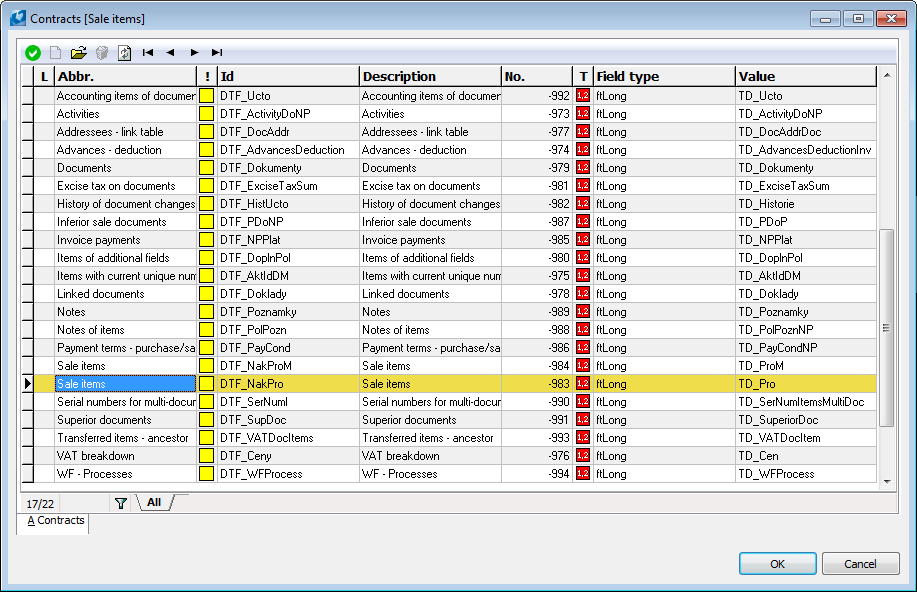Click the exclamation mark column header
Viewport: 917px width, 592px height.
click(x=207, y=77)
